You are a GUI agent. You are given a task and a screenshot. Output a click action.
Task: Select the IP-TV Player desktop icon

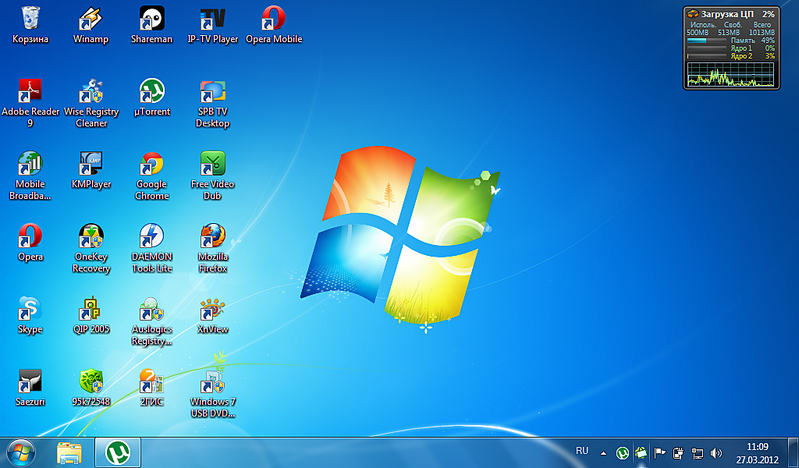212,20
